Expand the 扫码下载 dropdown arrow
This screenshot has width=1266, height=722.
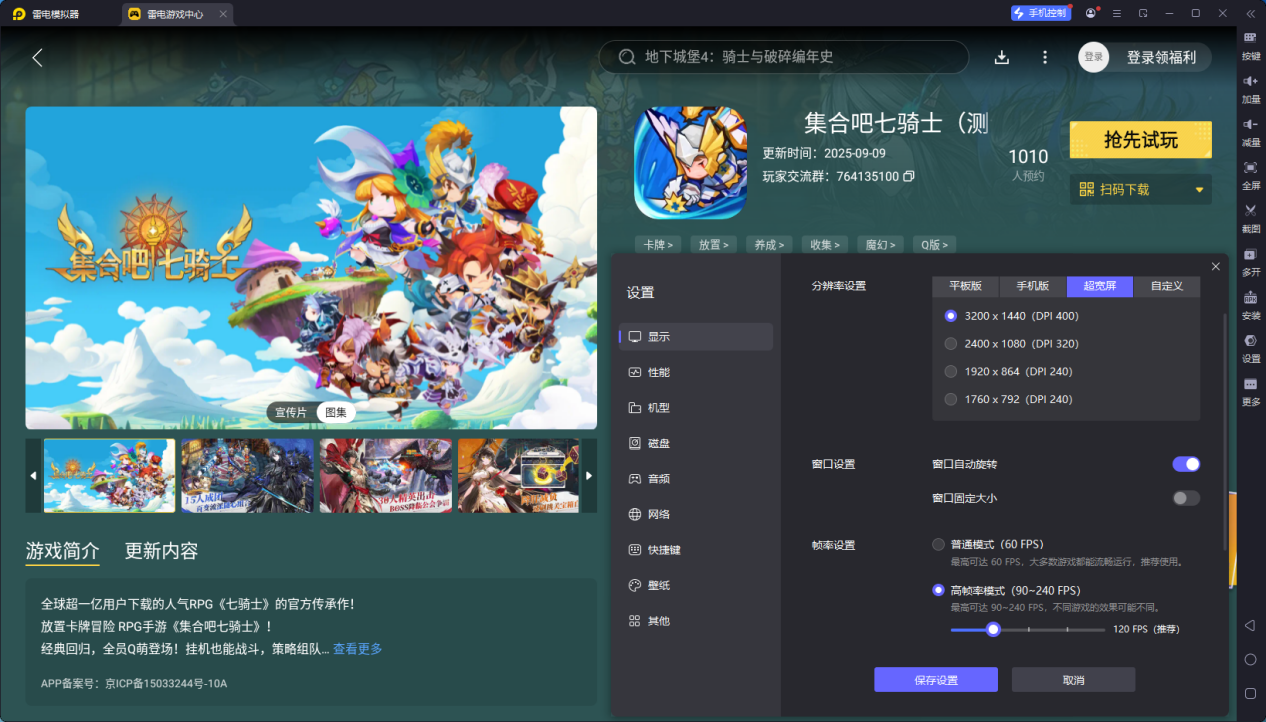pos(1199,190)
